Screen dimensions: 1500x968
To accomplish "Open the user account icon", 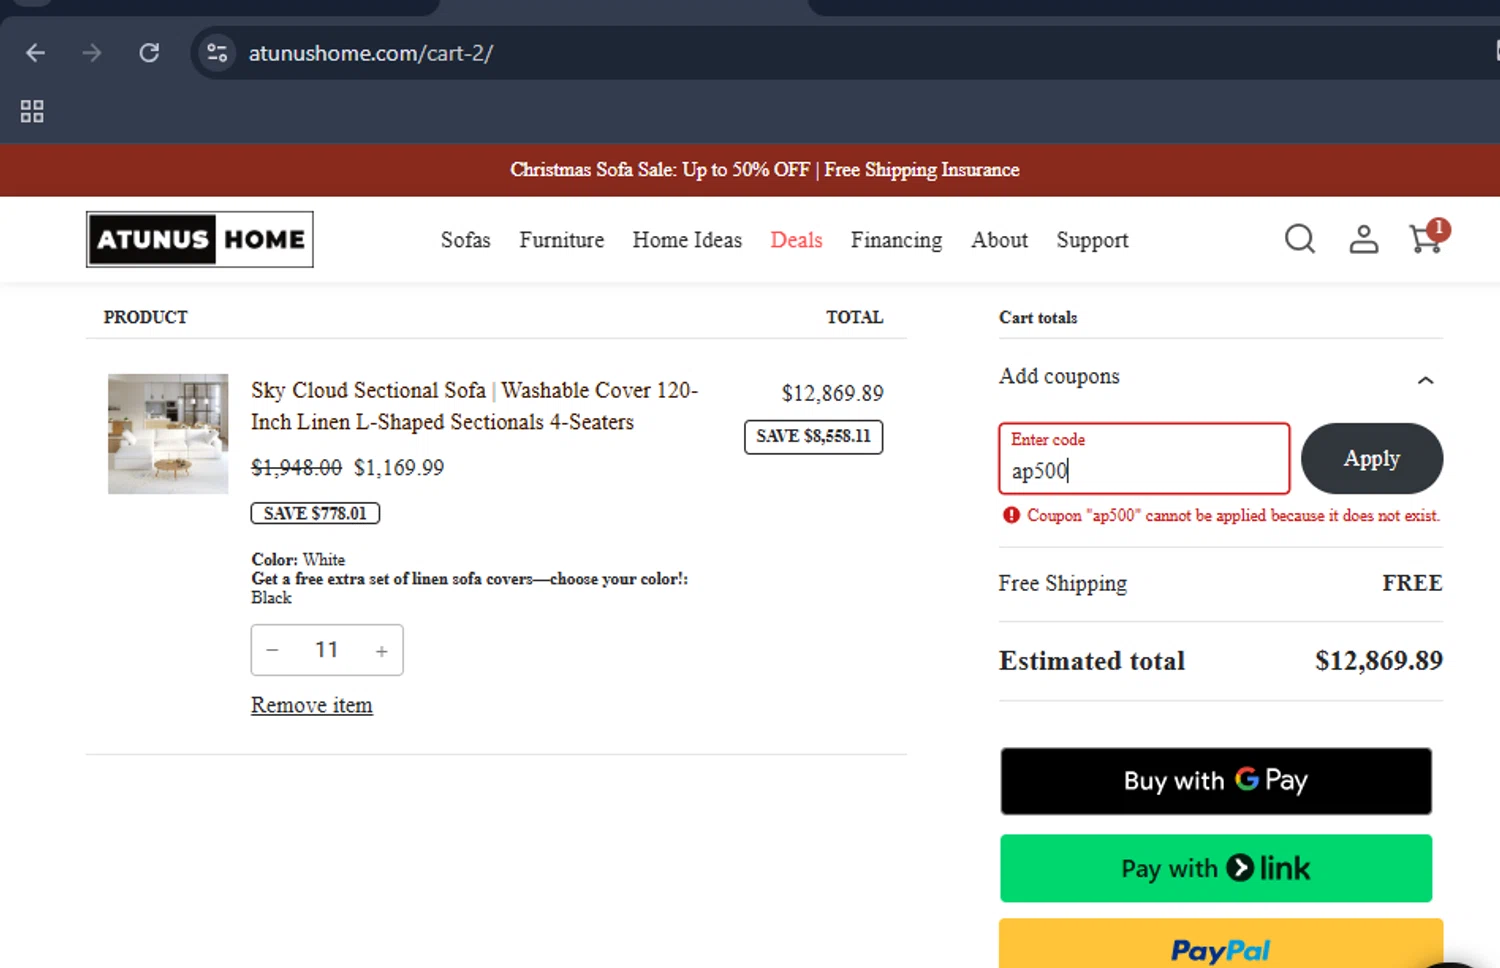I will (1364, 239).
